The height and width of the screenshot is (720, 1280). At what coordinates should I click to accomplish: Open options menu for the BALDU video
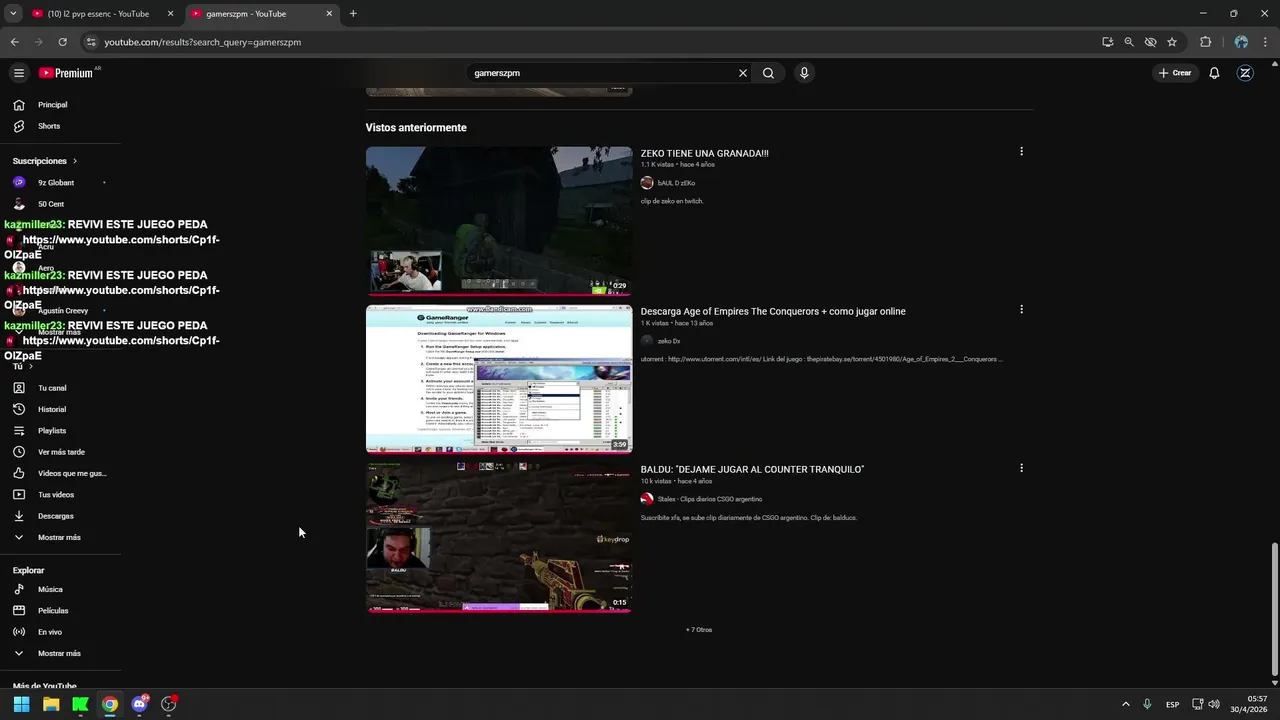click(x=1021, y=467)
